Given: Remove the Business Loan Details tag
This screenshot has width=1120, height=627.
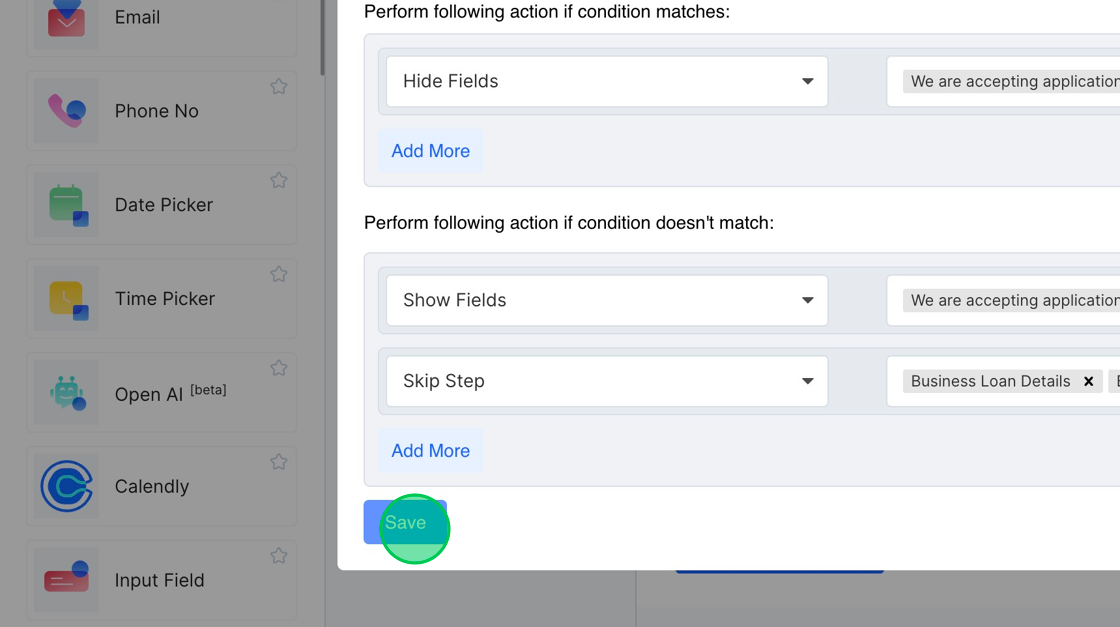Looking at the screenshot, I should click(x=1088, y=381).
